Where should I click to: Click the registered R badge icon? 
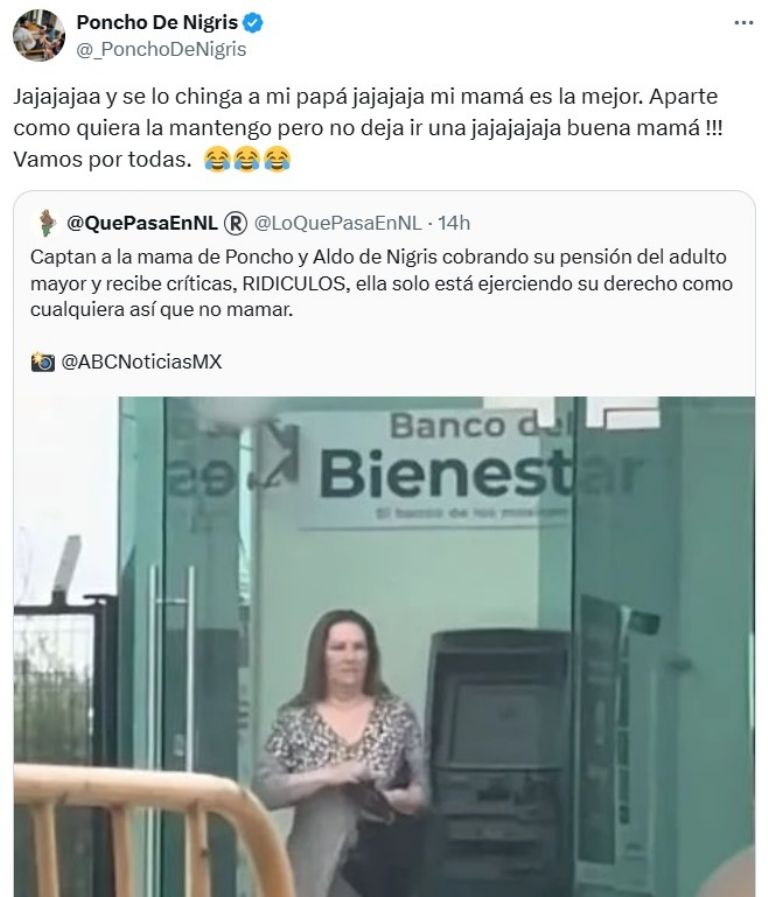[235, 223]
